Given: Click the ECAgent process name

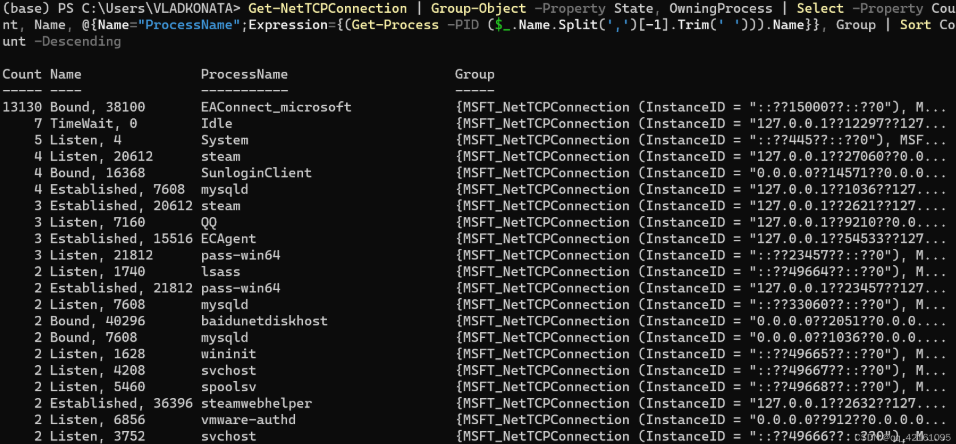Looking at the screenshot, I should click(x=229, y=239).
